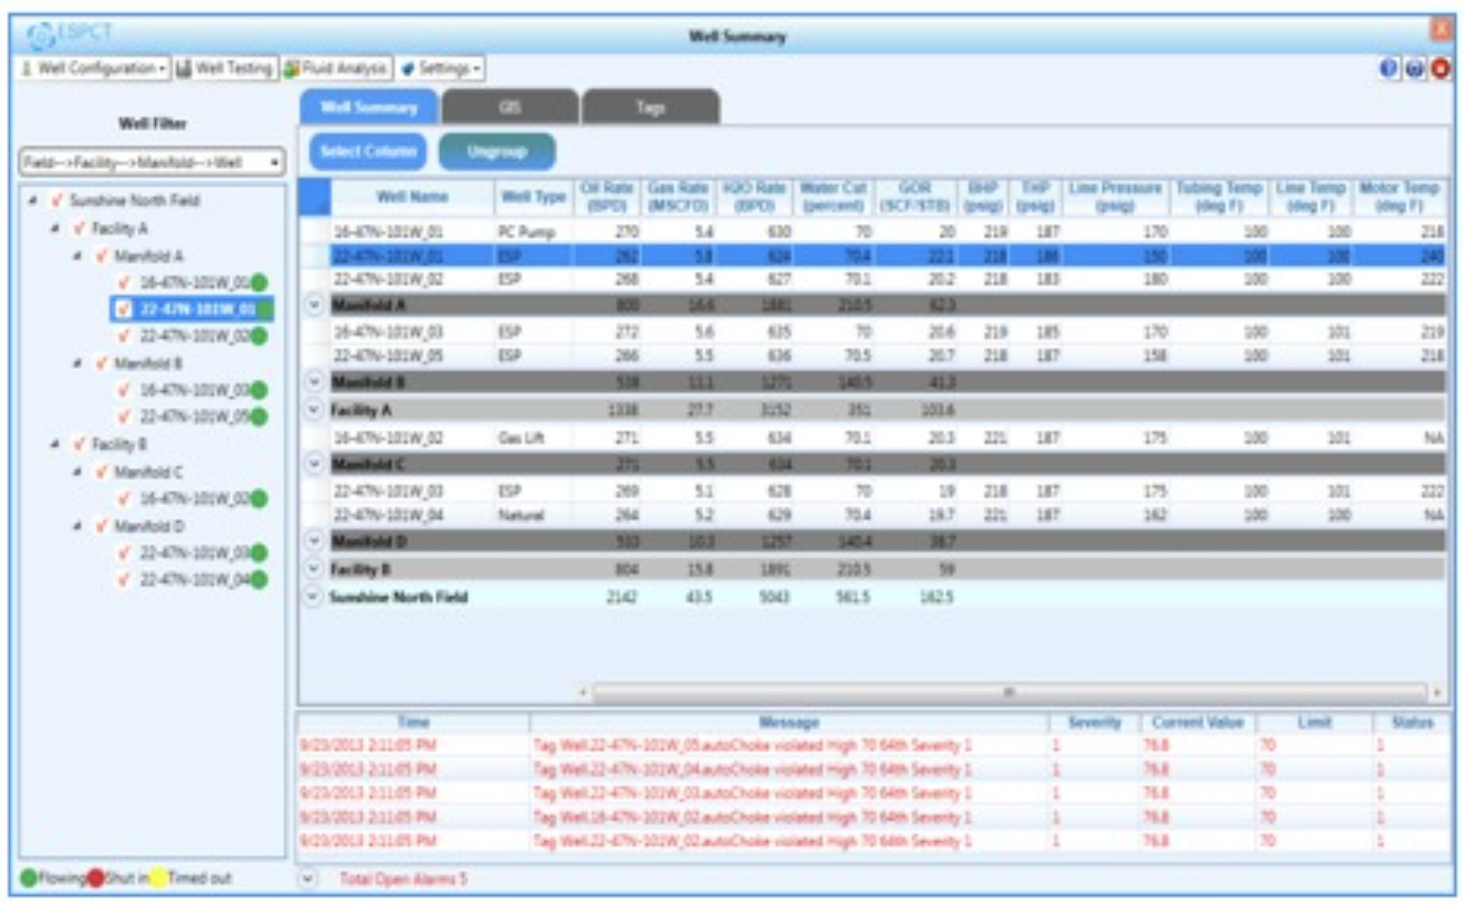Image resolution: width=1464 pixels, height=904 pixels.
Task: Select alarm message for Well.22-47N-101W_05.autoChoke
Action: (752, 745)
